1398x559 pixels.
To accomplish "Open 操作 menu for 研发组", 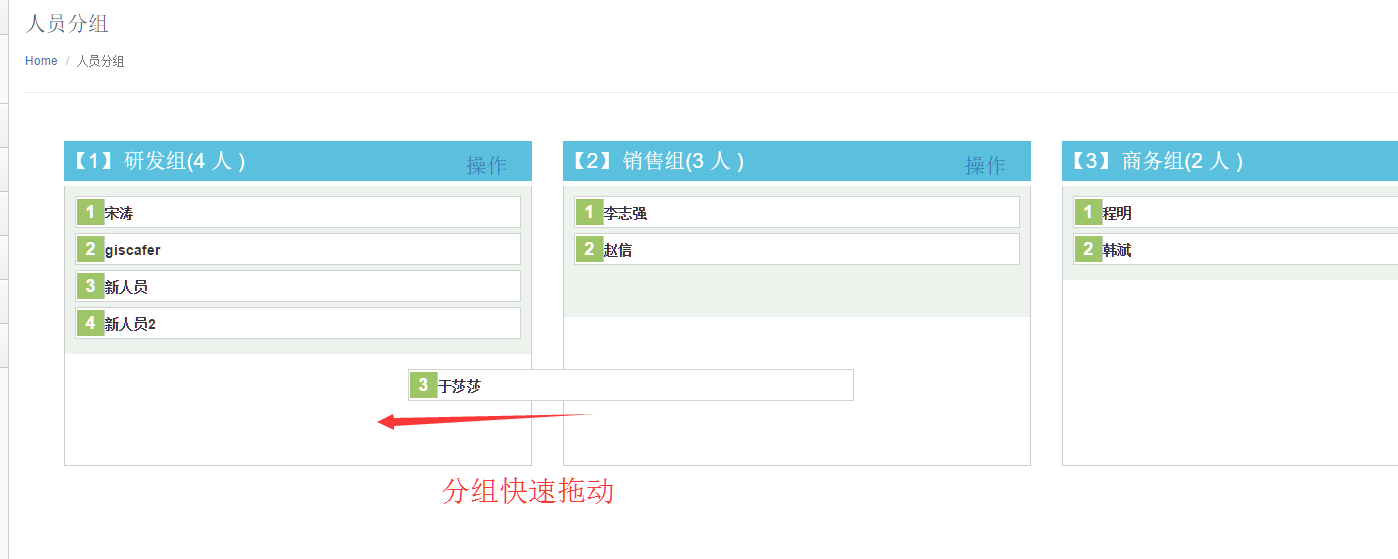I will coord(487,166).
